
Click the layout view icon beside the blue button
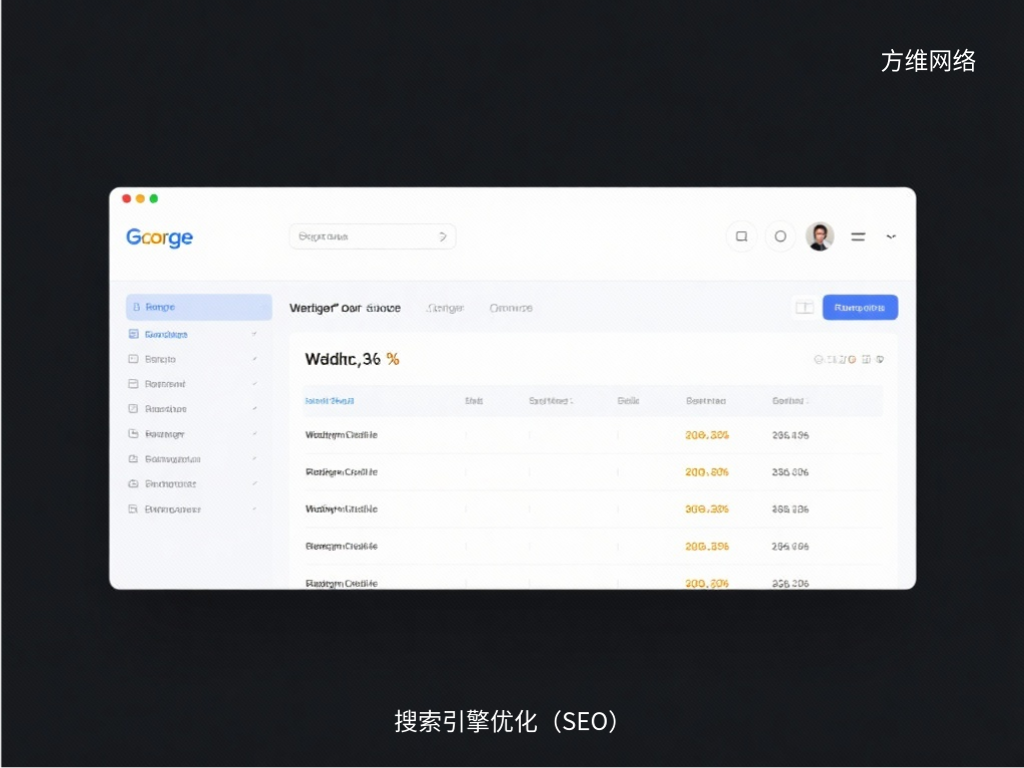(804, 307)
